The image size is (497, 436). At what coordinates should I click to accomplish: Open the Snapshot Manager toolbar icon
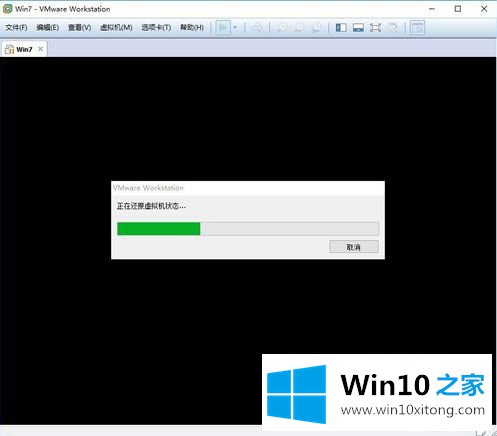(x=317, y=28)
